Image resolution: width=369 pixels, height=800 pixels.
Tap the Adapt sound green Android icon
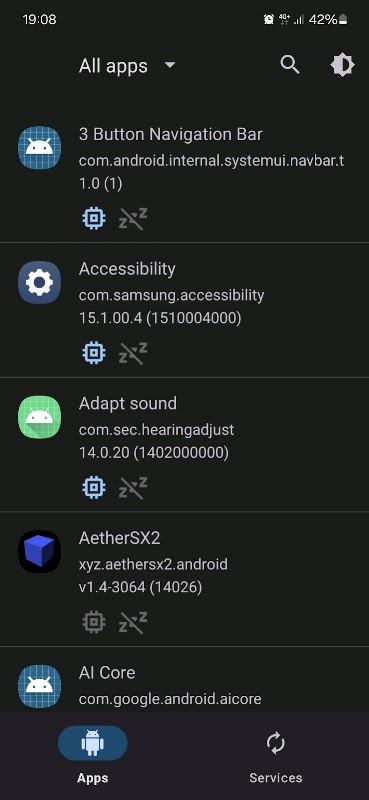39,417
